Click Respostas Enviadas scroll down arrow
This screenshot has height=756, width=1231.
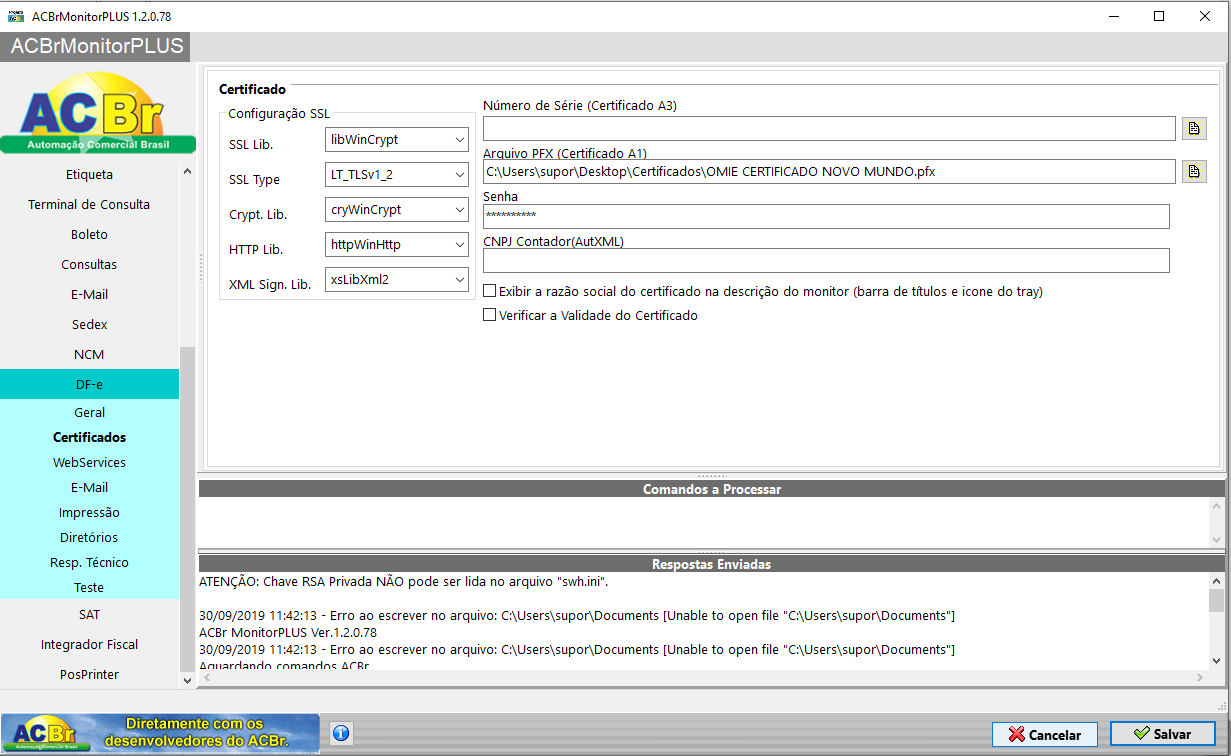(x=1216, y=660)
